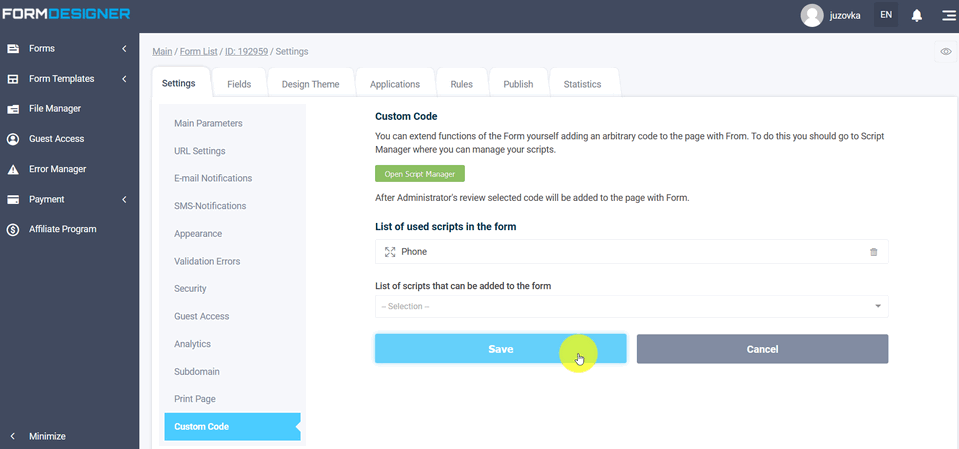Switch to the Design Theme tab
Image resolution: width=959 pixels, height=449 pixels.
pyautogui.click(x=310, y=84)
